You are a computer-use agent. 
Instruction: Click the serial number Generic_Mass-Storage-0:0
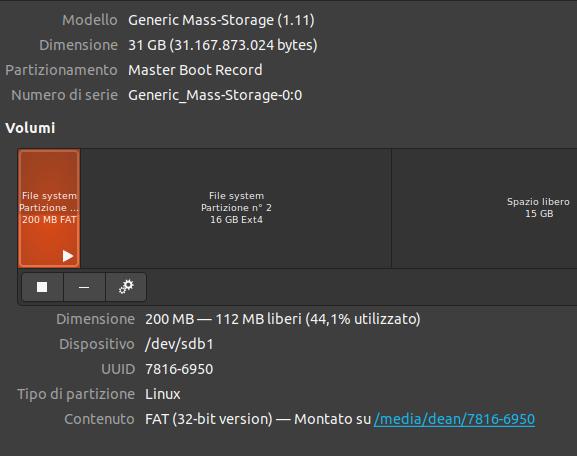coord(215,95)
